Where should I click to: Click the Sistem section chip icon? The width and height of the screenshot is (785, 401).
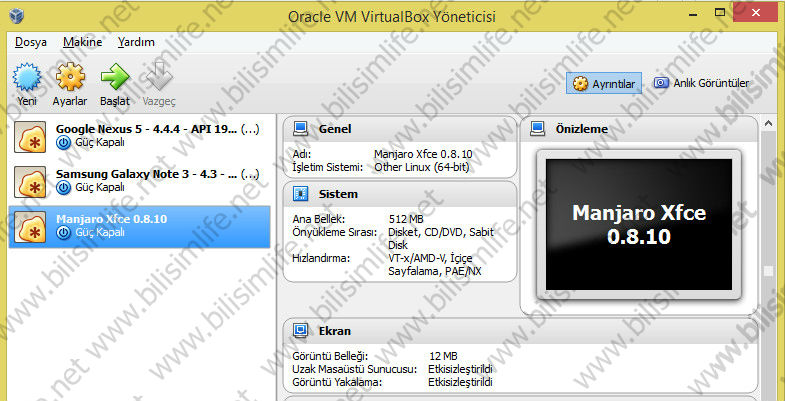click(300, 194)
